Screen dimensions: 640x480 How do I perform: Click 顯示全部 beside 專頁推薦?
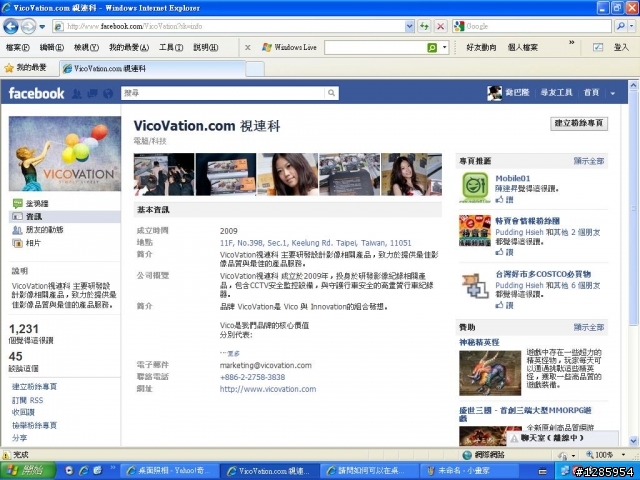[x=589, y=161]
